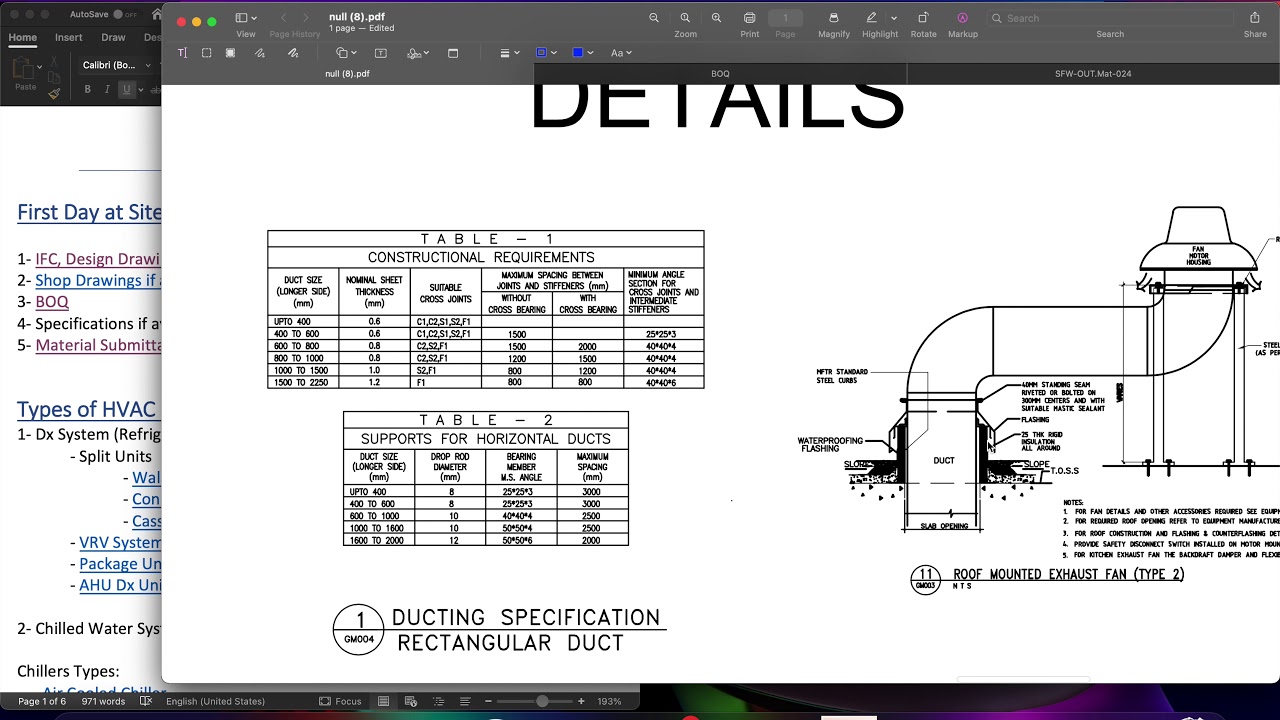Viewport: 1280px width, 720px height.
Task: Toggle the Markup toolbar button
Action: [x=962, y=18]
